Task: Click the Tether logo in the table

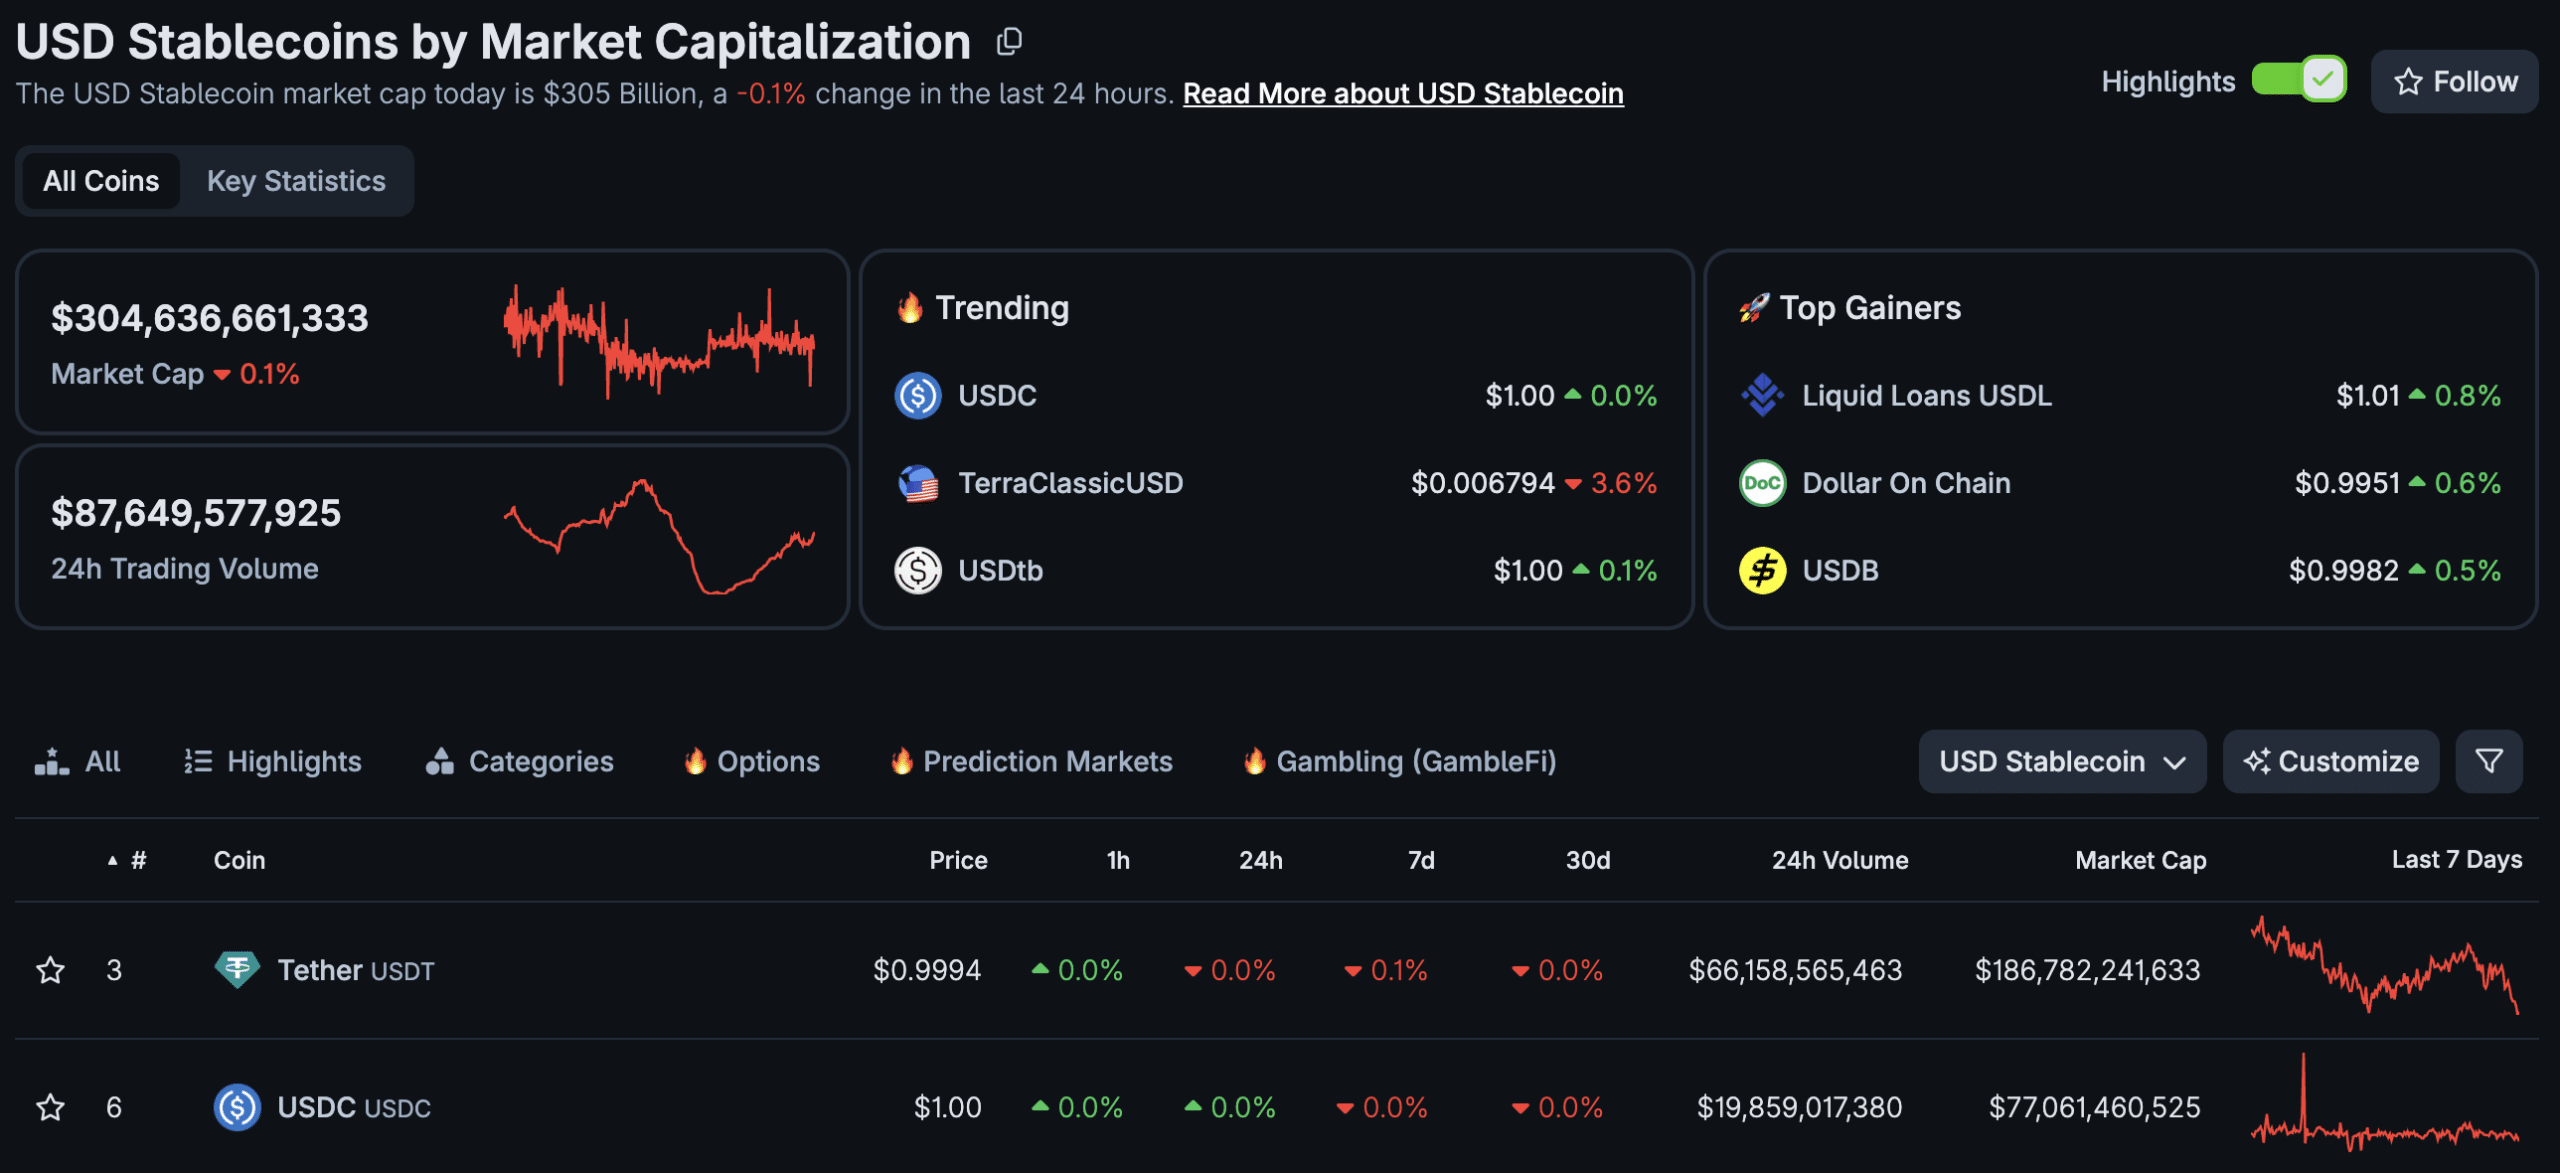Action: tap(237, 968)
